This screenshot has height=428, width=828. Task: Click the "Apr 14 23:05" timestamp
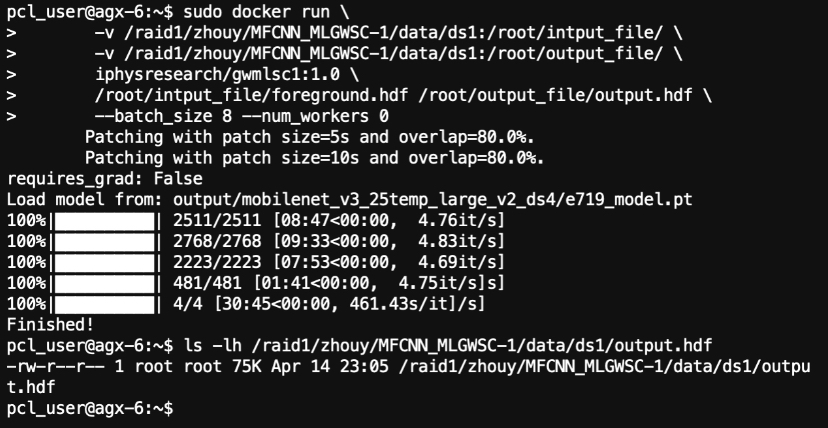click(314, 367)
